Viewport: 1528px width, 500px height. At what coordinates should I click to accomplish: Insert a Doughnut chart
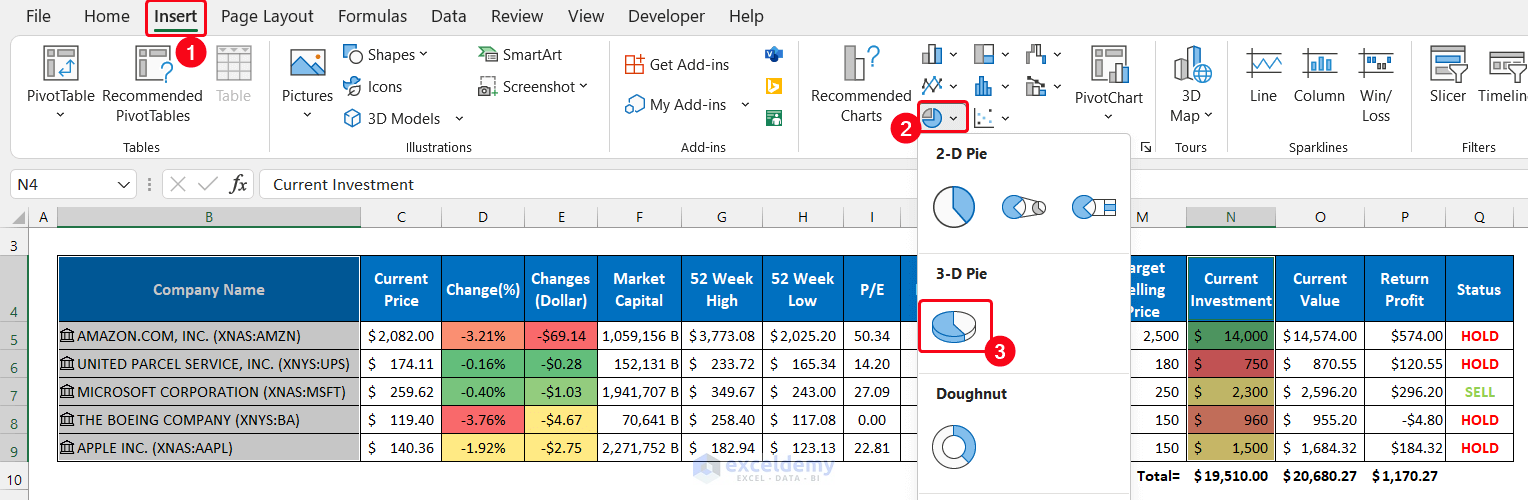tap(953, 445)
